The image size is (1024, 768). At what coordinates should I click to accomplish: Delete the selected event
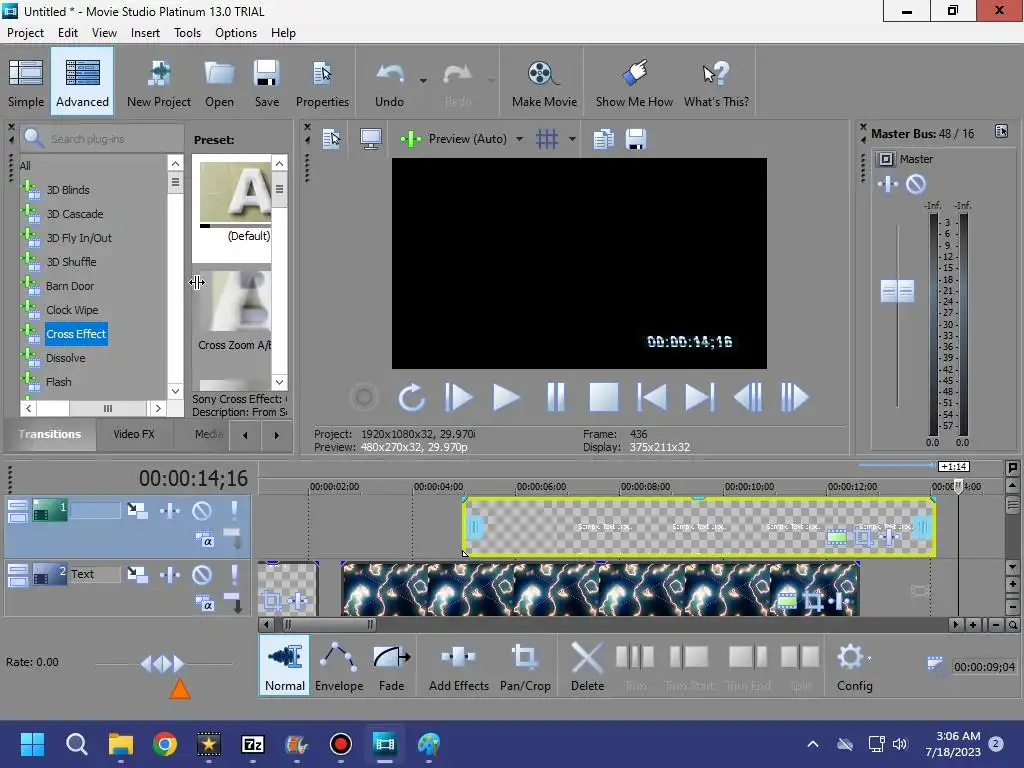click(x=587, y=665)
